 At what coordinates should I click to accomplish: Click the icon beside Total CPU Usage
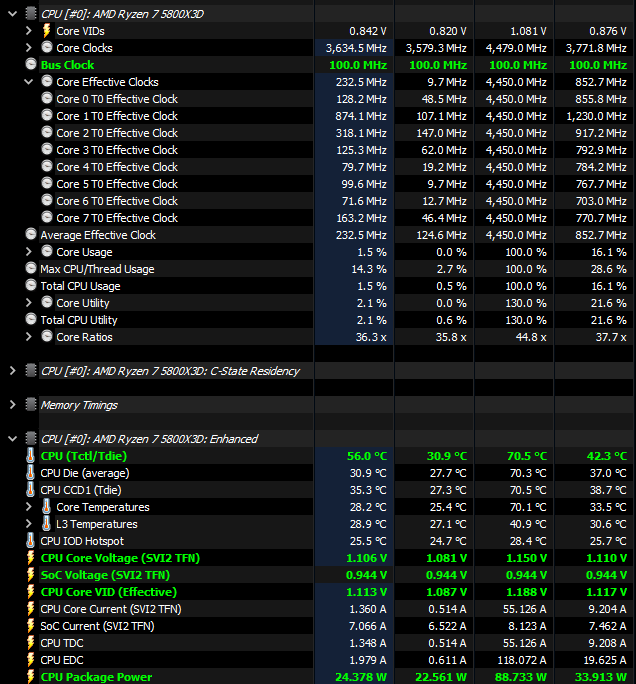tap(31, 285)
